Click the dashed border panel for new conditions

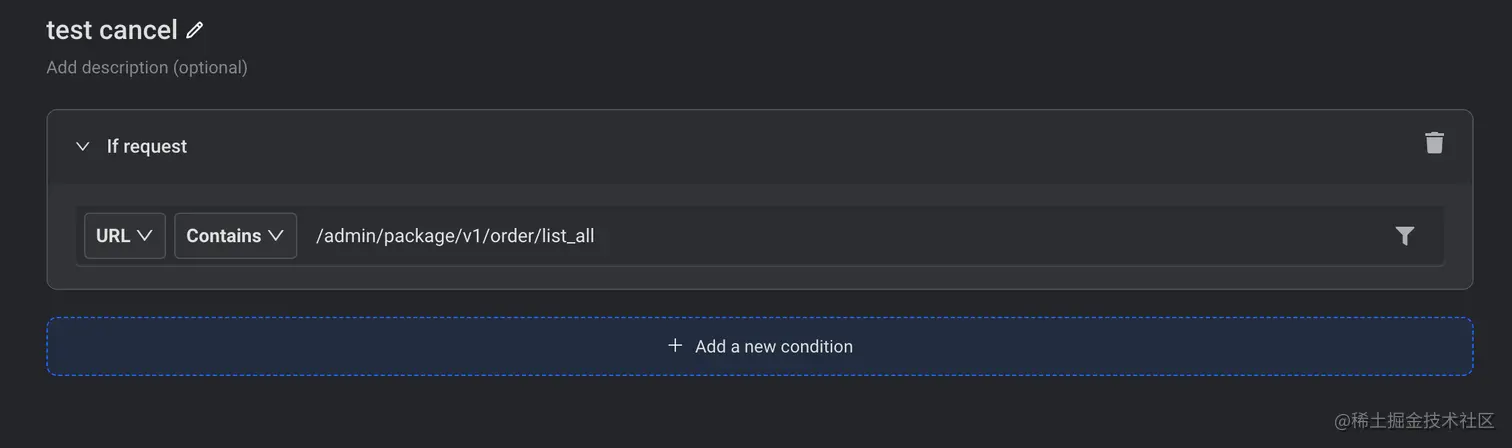760,346
